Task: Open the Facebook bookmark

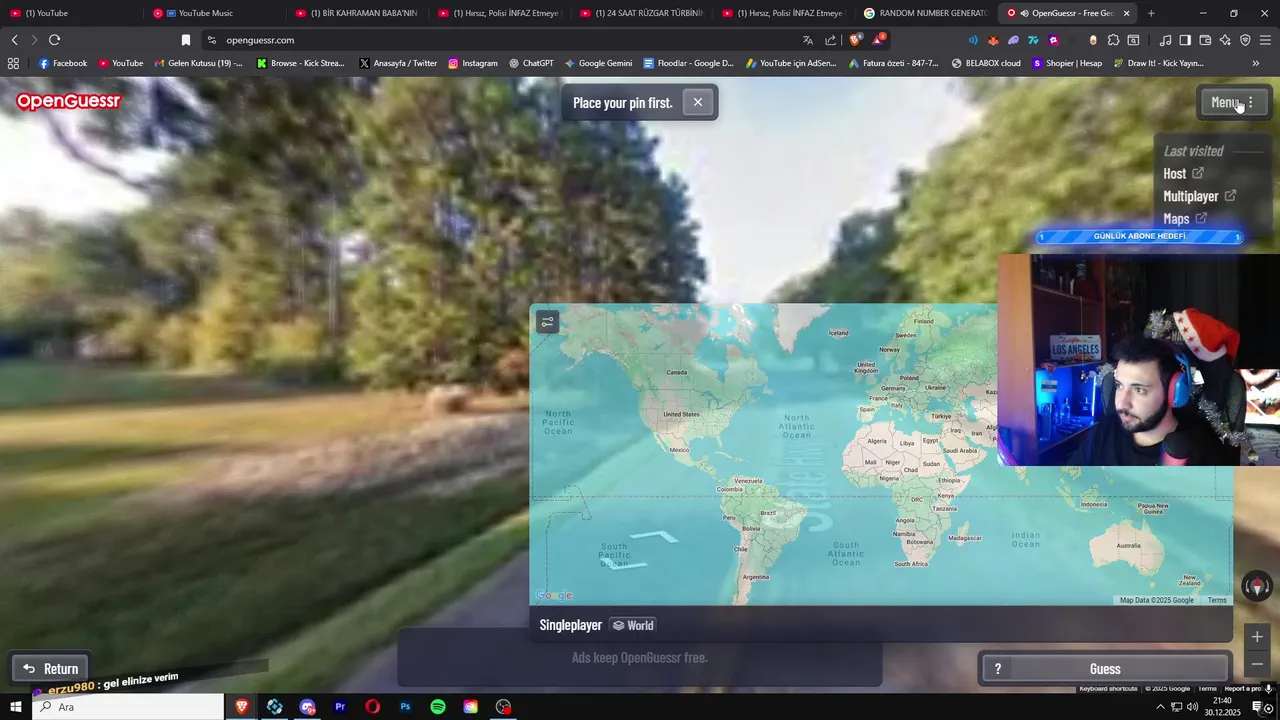Action: [x=63, y=63]
